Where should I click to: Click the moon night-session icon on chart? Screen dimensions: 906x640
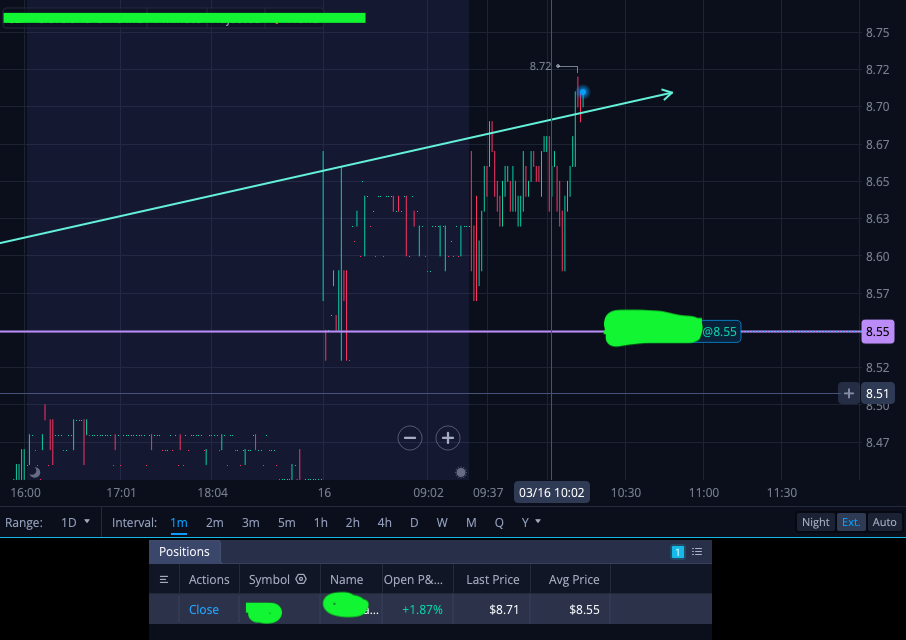click(35, 472)
